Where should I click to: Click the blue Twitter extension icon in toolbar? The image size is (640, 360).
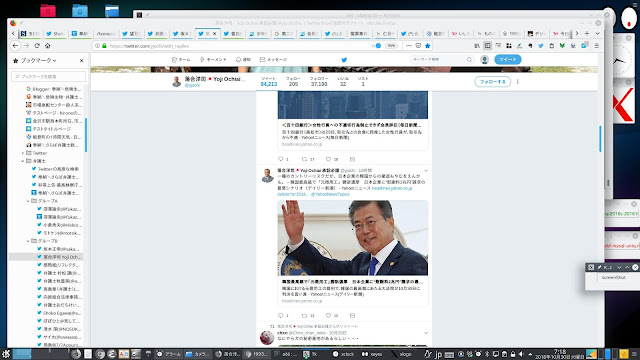pyautogui.click(x=541, y=46)
